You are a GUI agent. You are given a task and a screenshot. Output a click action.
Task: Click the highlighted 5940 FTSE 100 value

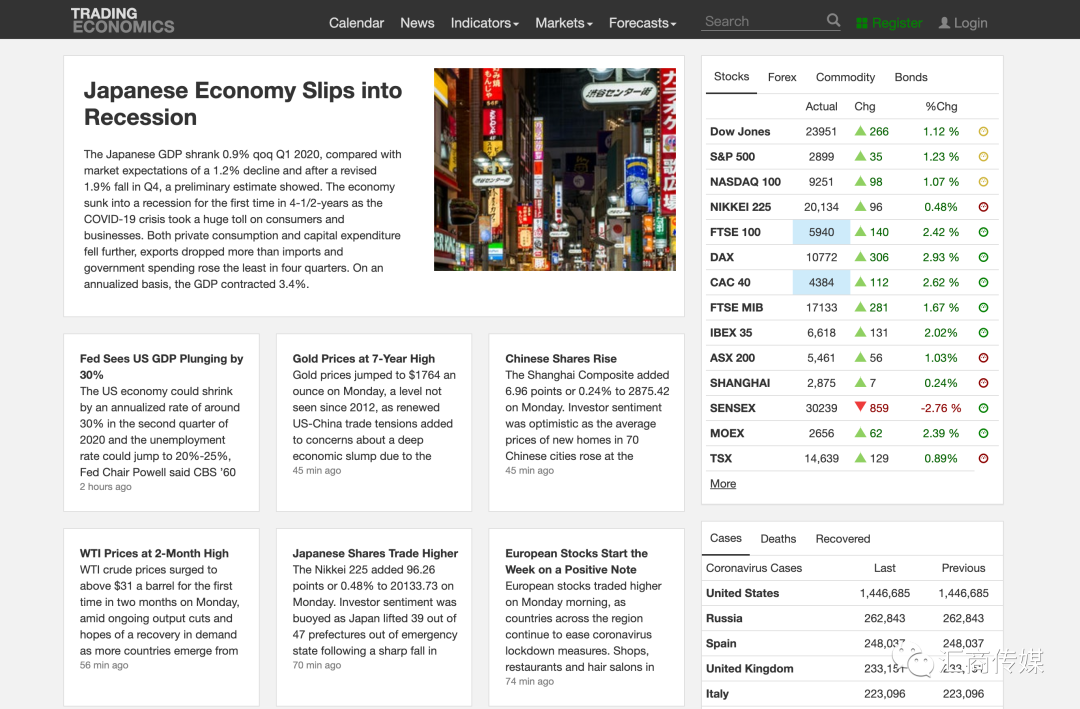pos(821,232)
